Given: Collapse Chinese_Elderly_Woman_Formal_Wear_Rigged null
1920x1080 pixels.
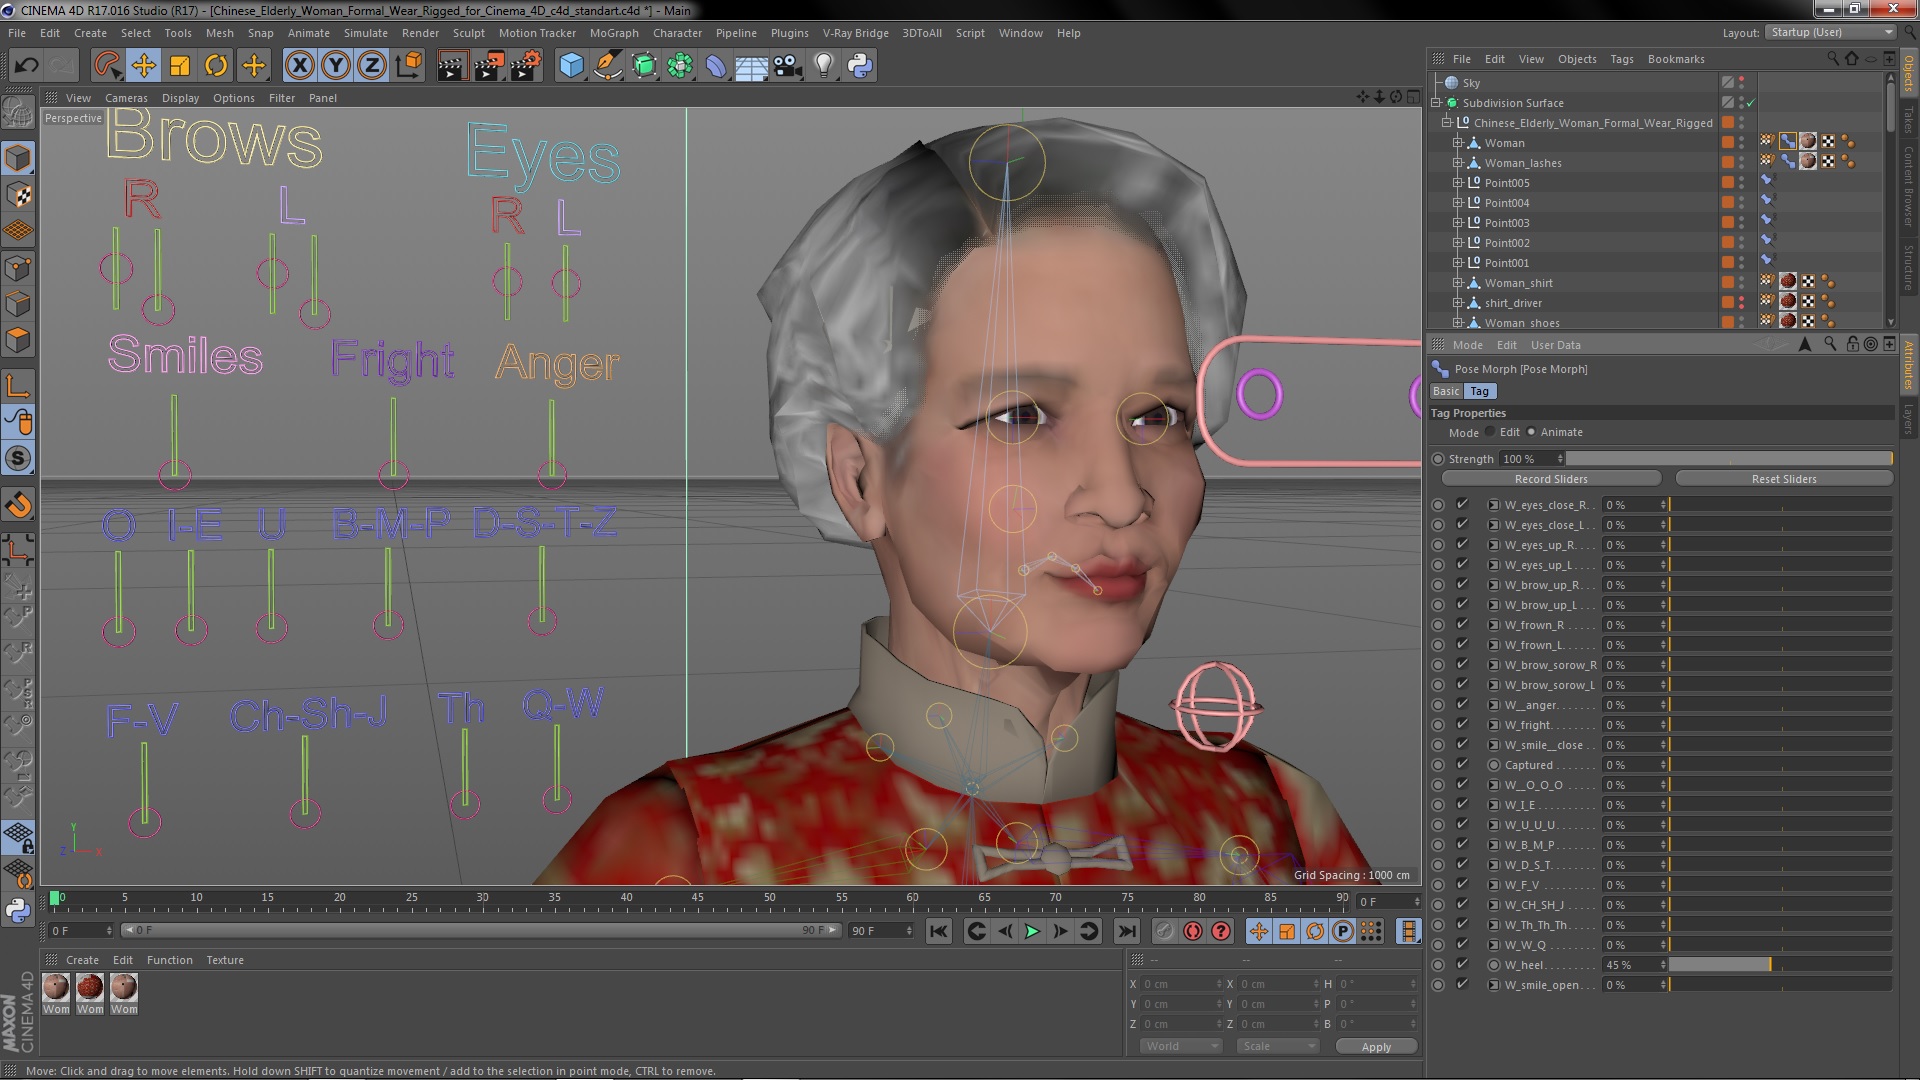Looking at the screenshot, I should (x=1446, y=123).
